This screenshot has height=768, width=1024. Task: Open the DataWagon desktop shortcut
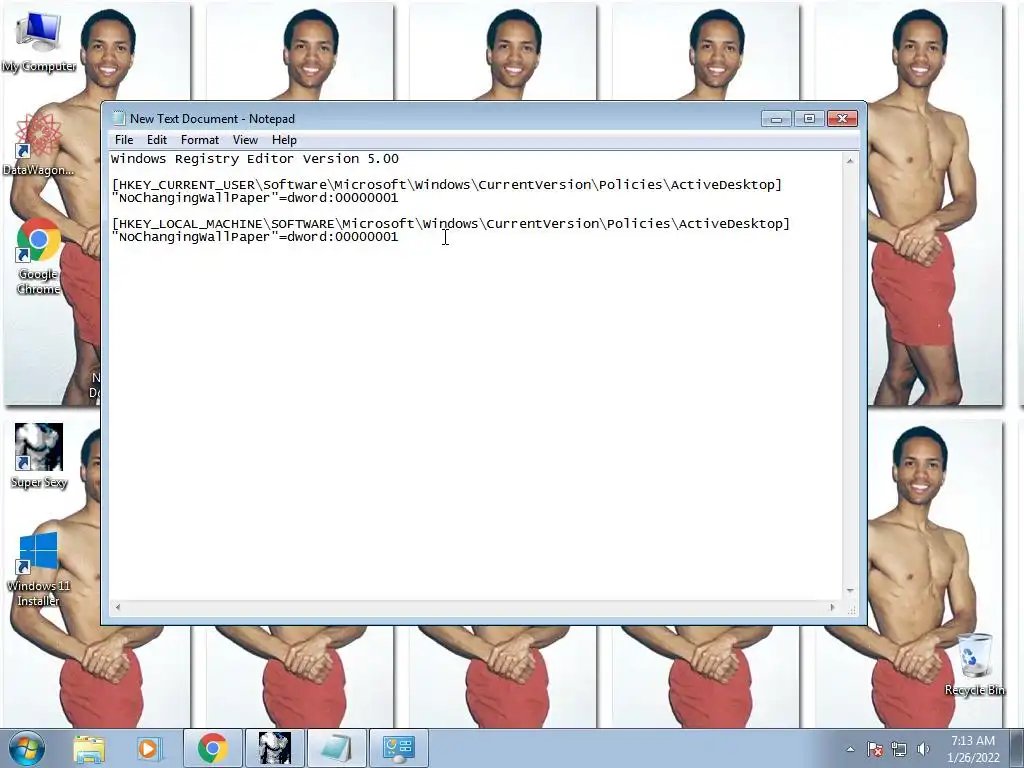click(39, 145)
